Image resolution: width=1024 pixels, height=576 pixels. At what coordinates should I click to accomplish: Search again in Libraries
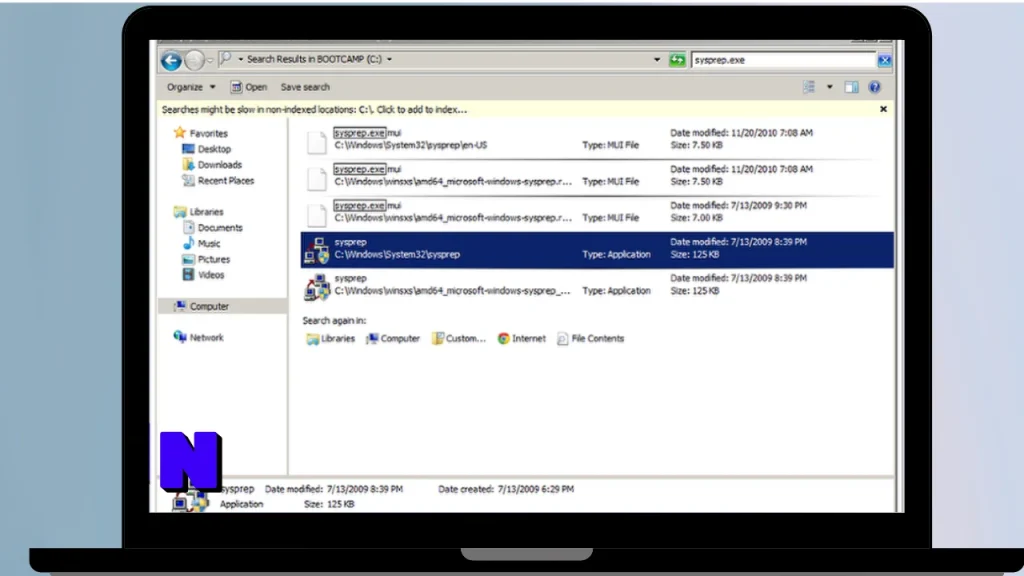click(330, 338)
